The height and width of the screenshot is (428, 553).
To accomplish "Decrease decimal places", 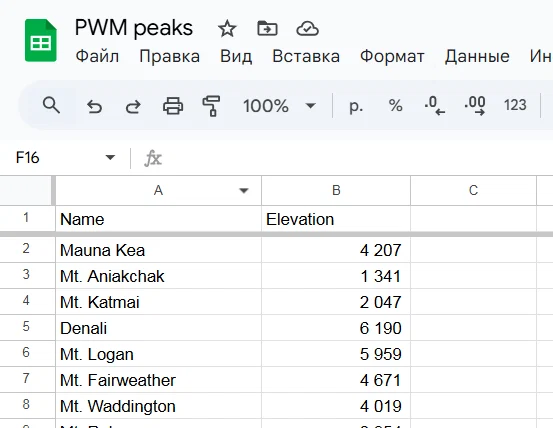I will click(434, 105).
